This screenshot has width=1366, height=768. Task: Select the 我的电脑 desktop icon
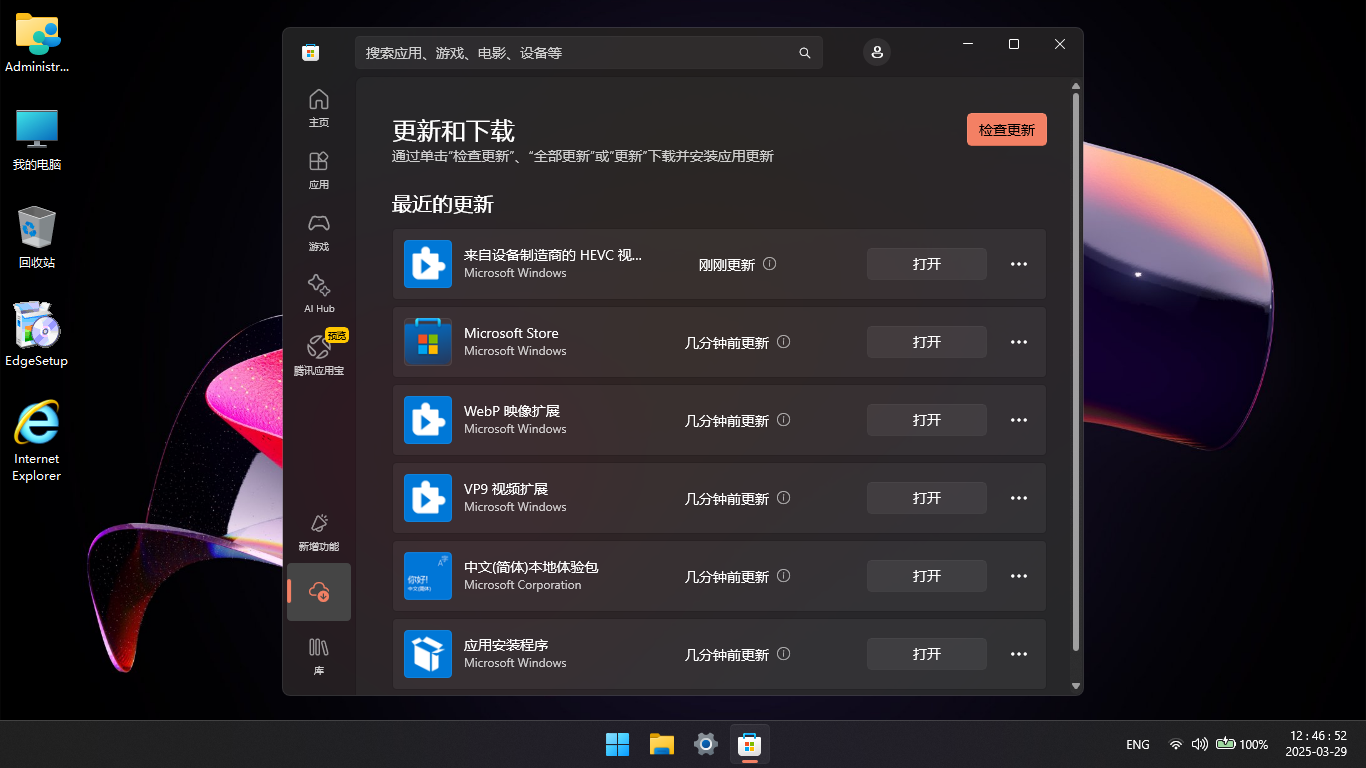(37, 140)
